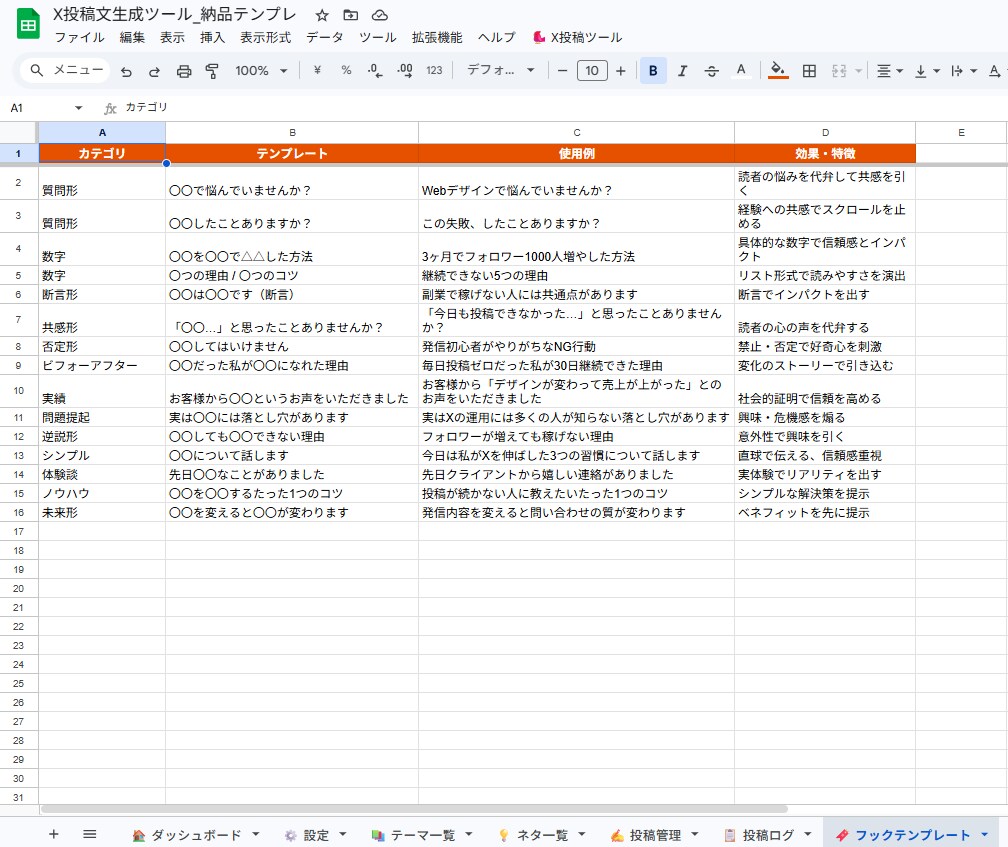Screen dimensions: 1008x847
Task: Open the zoom 100% dropdown
Action: pos(261,71)
